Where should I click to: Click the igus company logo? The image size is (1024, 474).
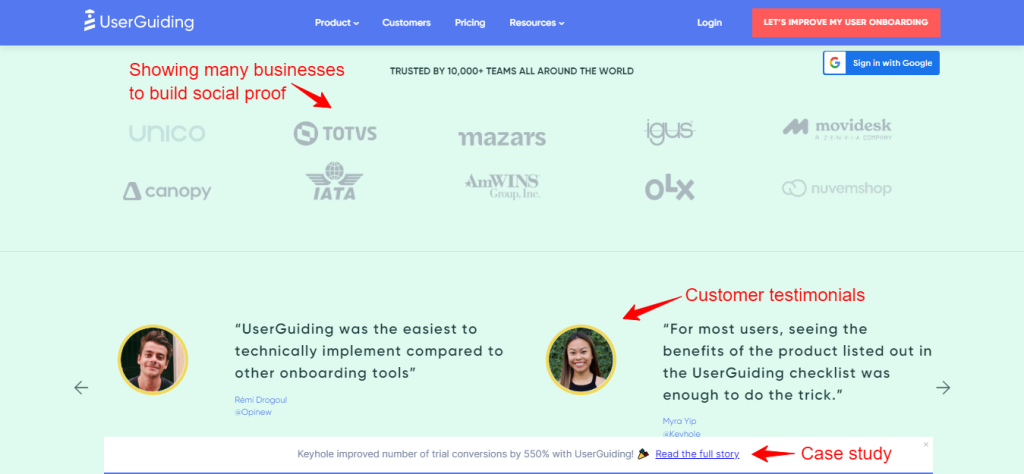coord(669,132)
